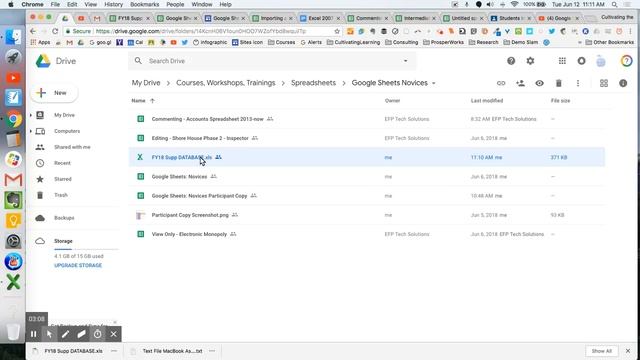
Task: Select FY18 Supp DATABASE.xls file
Action: [367, 157]
